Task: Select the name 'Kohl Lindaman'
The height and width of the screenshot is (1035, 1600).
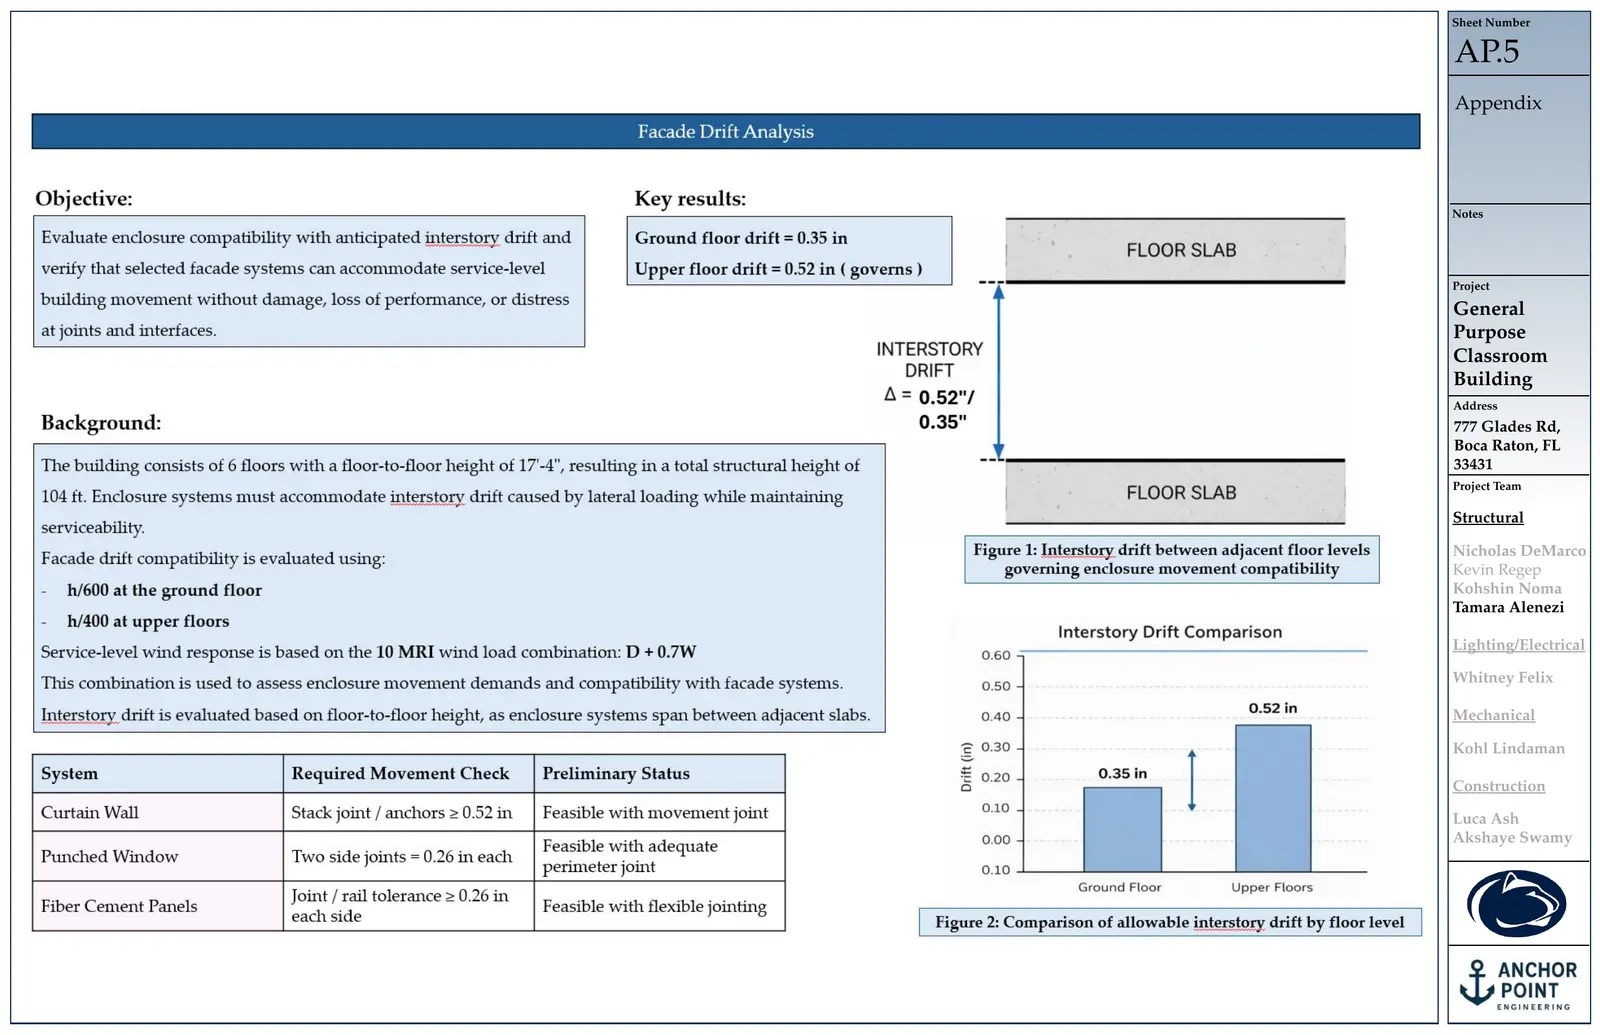Action: [x=1509, y=748]
